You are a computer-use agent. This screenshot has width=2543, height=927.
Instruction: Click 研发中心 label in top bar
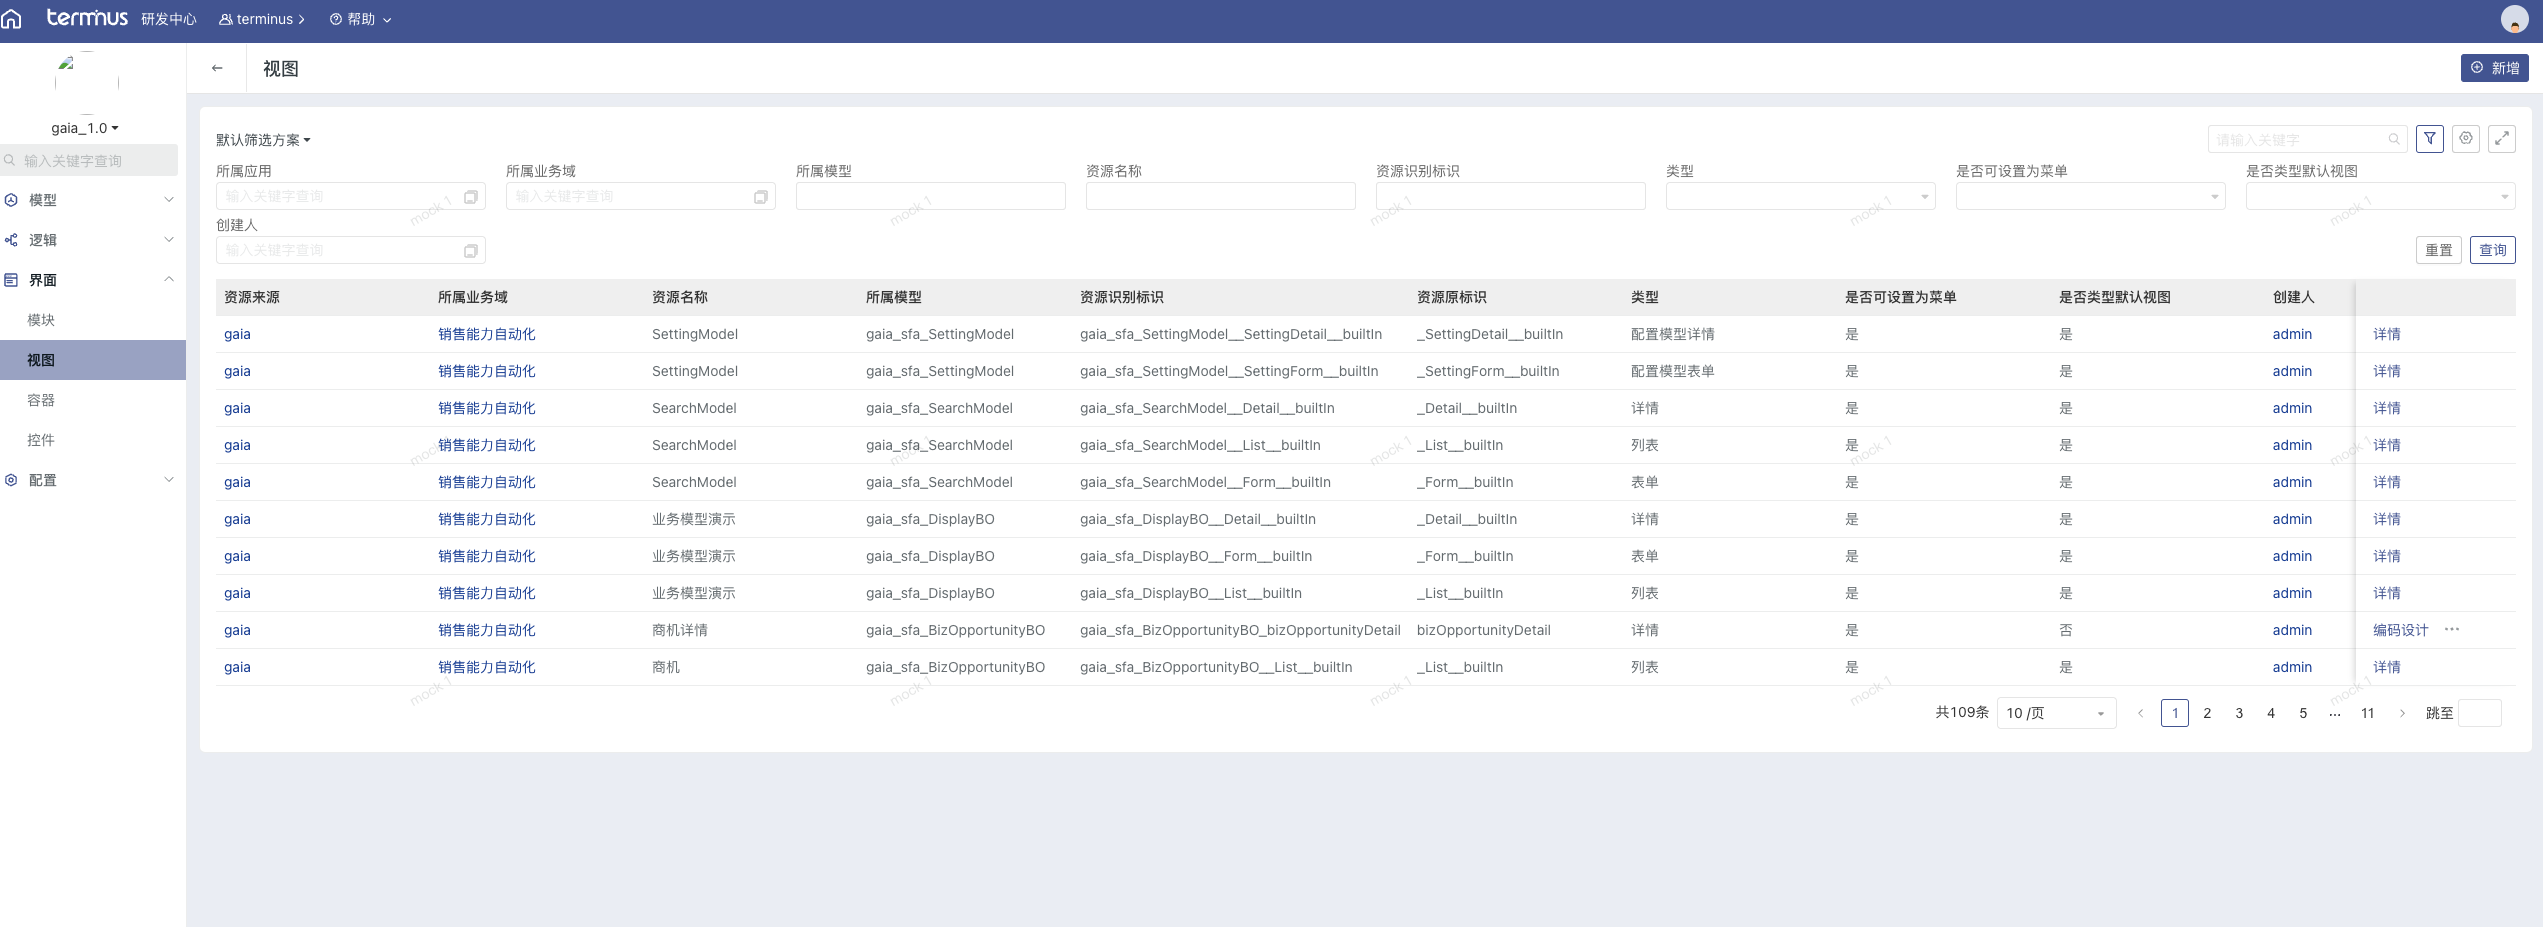[168, 19]
